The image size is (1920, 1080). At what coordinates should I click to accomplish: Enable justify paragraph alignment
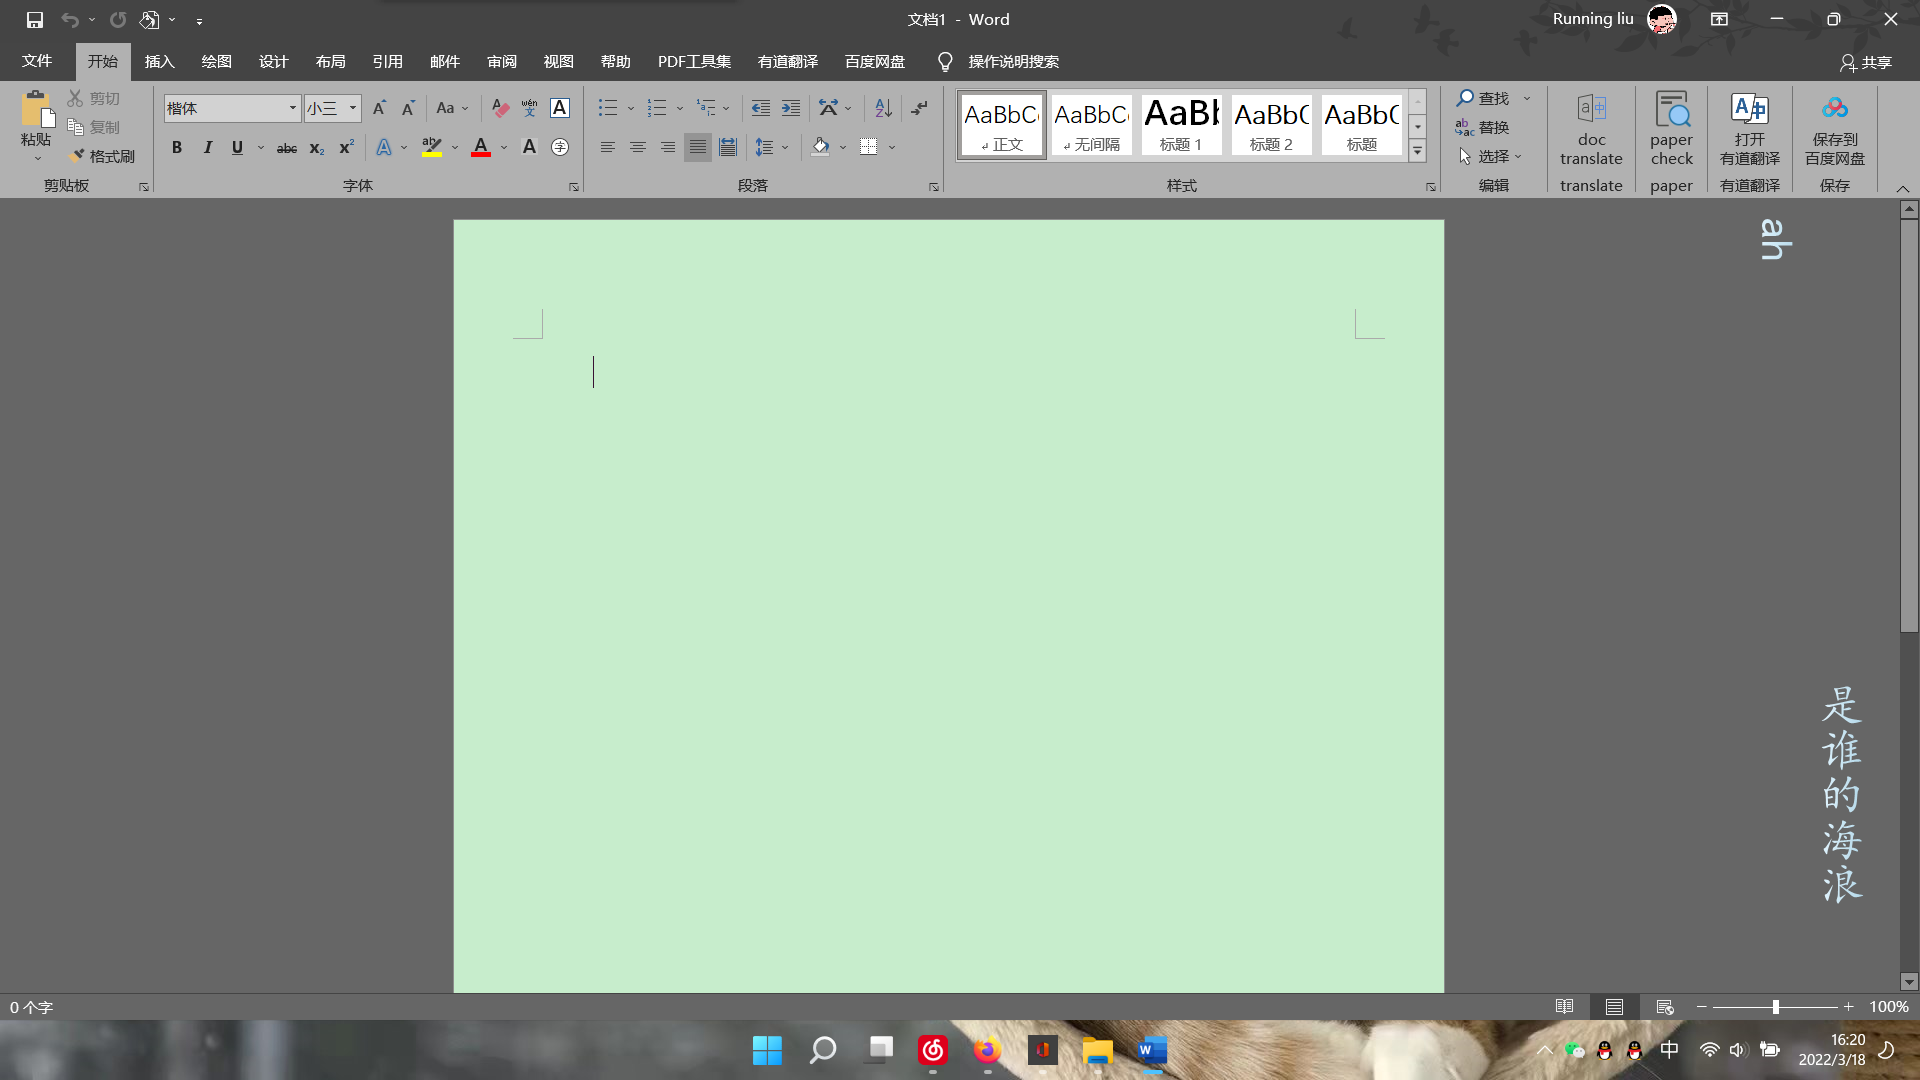pos(698,148)
